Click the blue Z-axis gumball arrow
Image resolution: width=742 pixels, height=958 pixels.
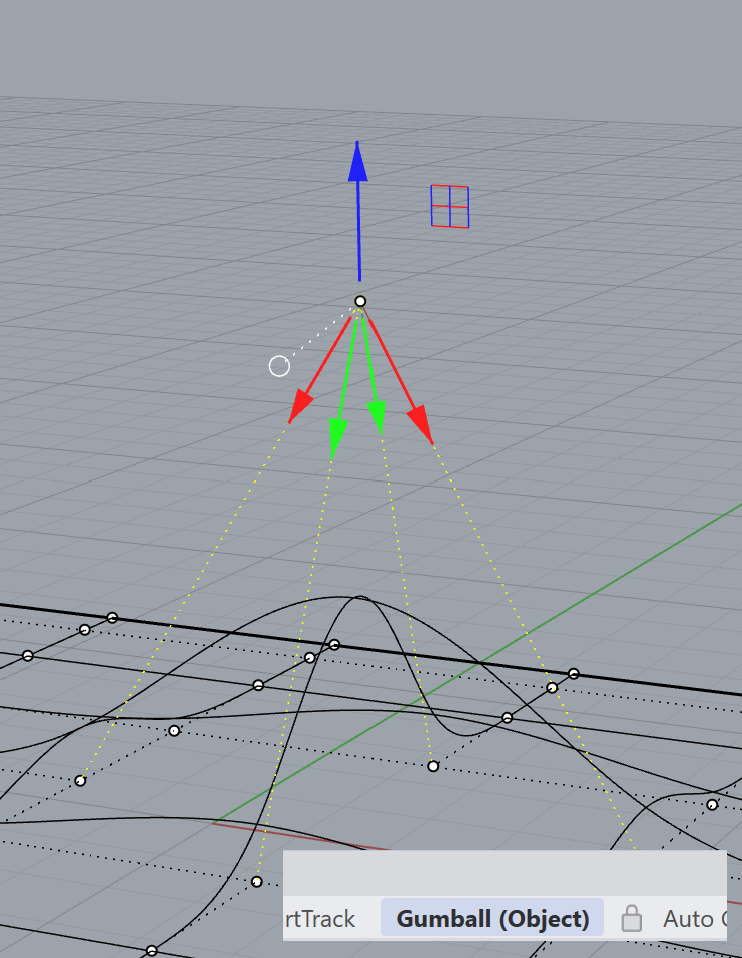pyautogui.click(x=357, y=165)
